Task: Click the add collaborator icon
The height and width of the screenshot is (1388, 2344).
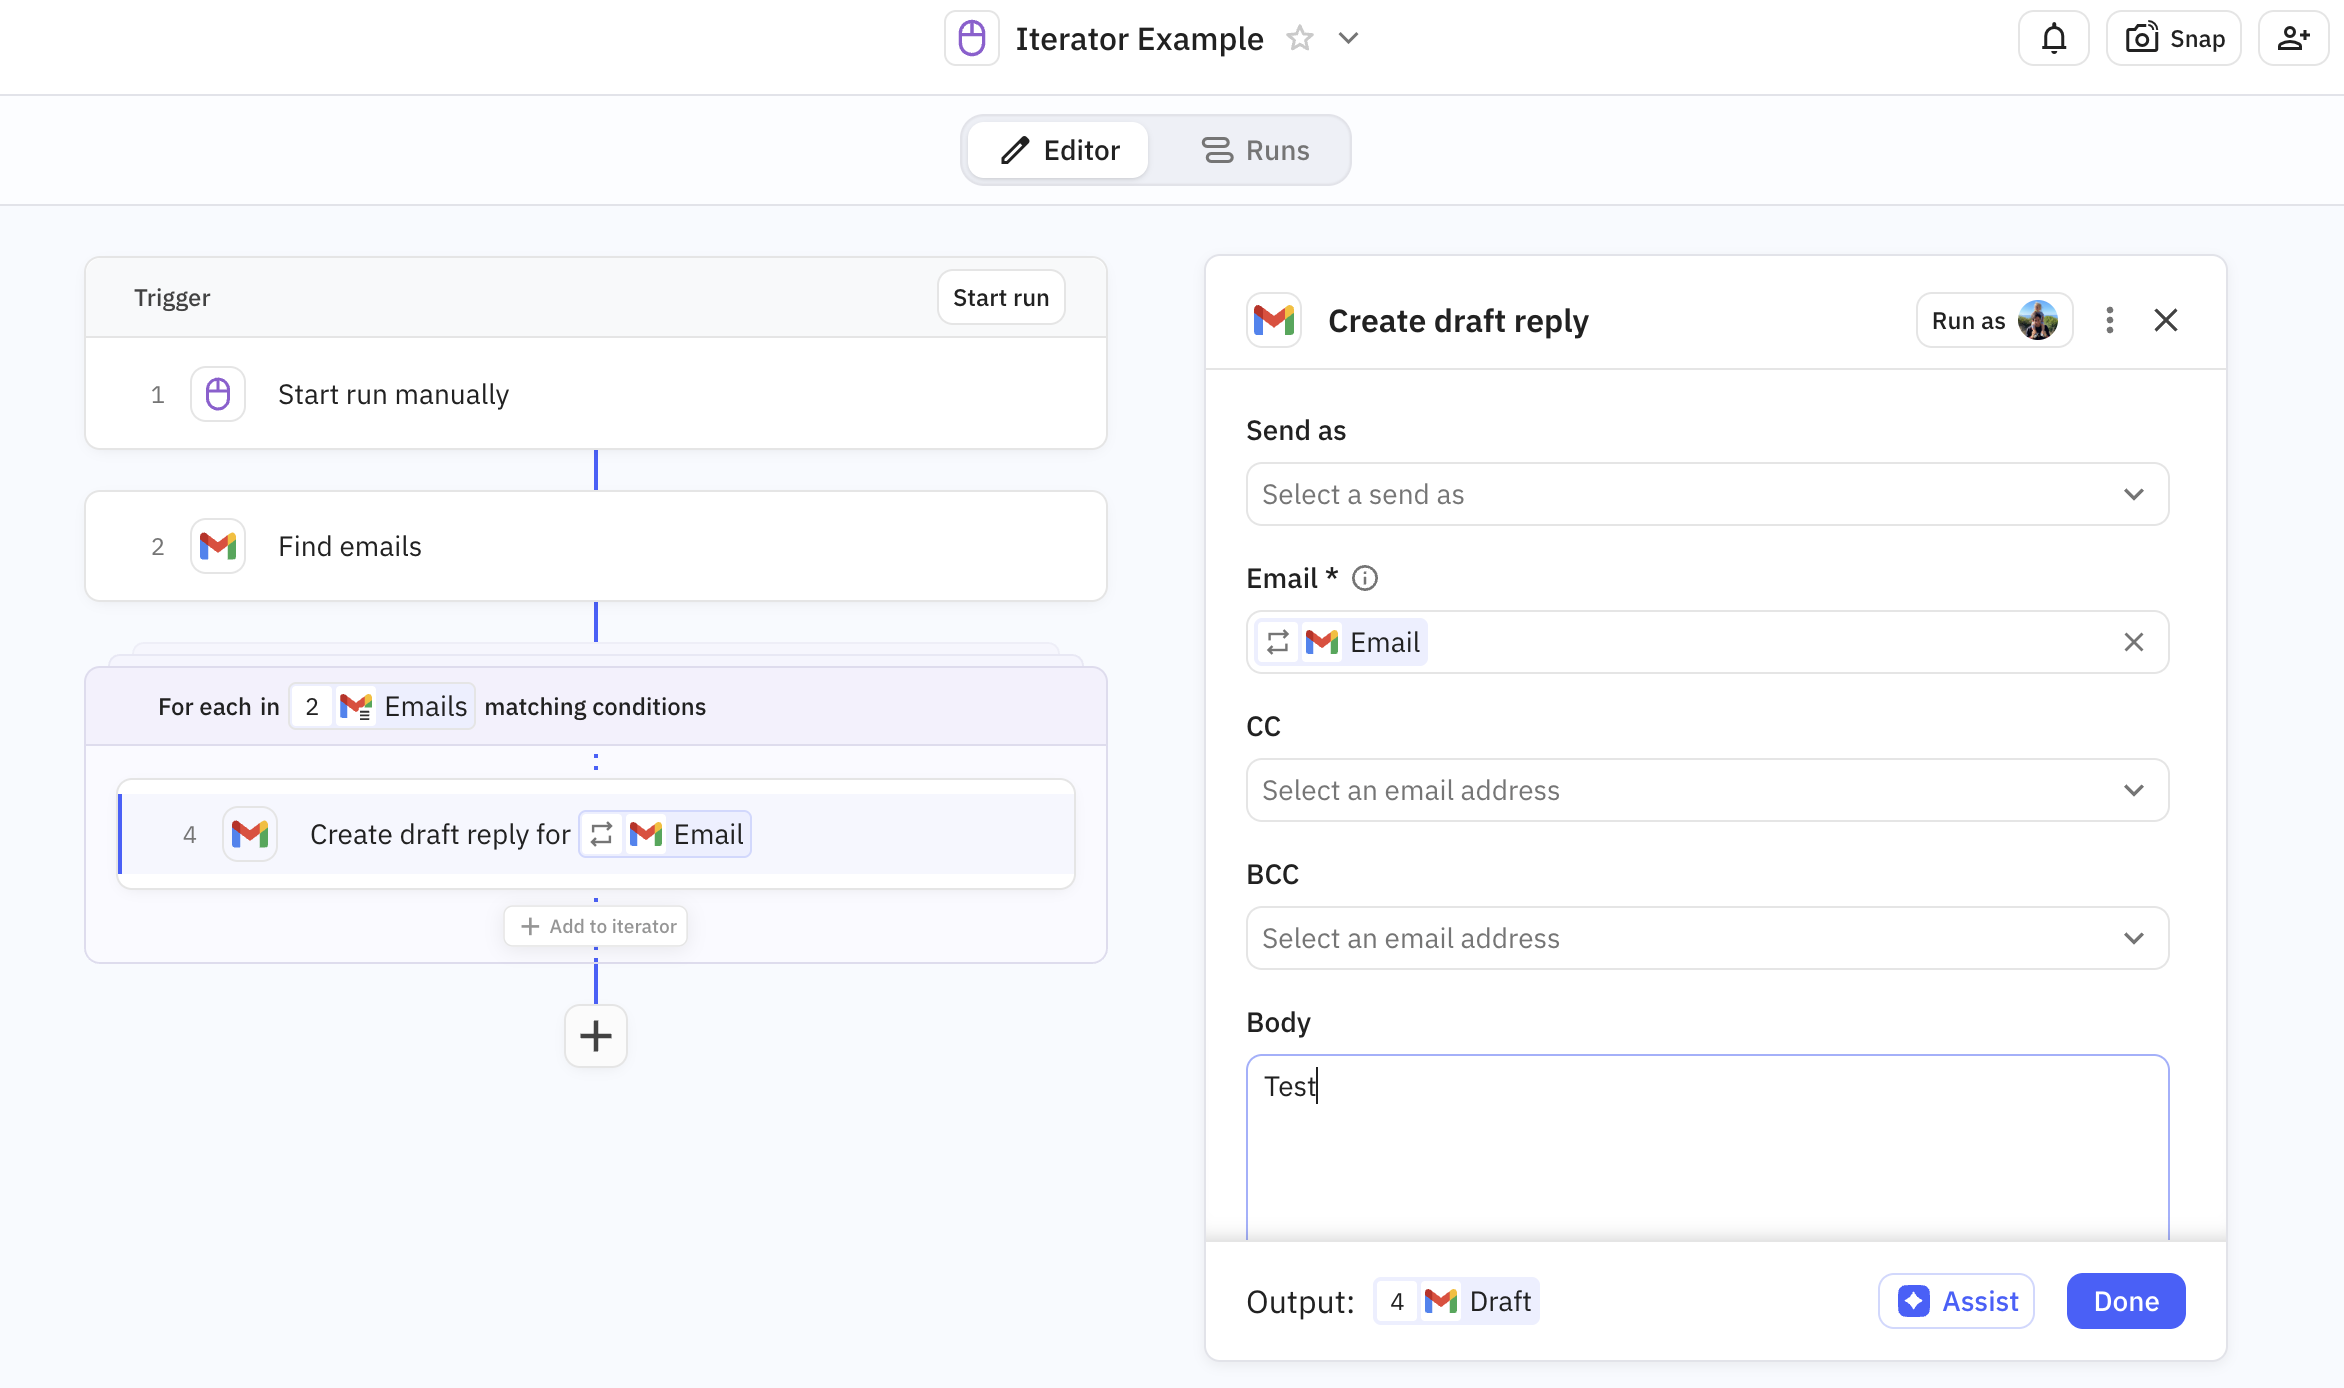Action: pos(2292,39)
